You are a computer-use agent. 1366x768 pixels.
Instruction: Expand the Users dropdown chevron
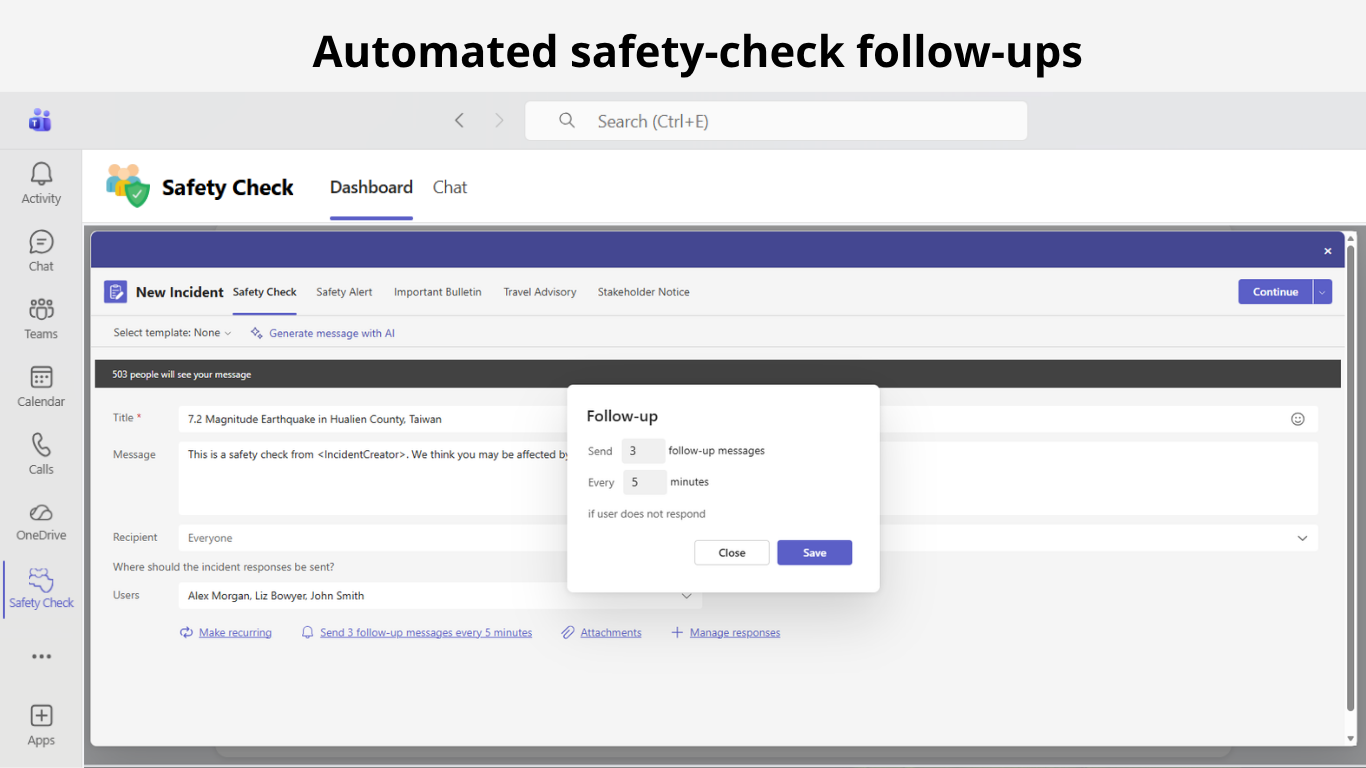tap(687, 596)
